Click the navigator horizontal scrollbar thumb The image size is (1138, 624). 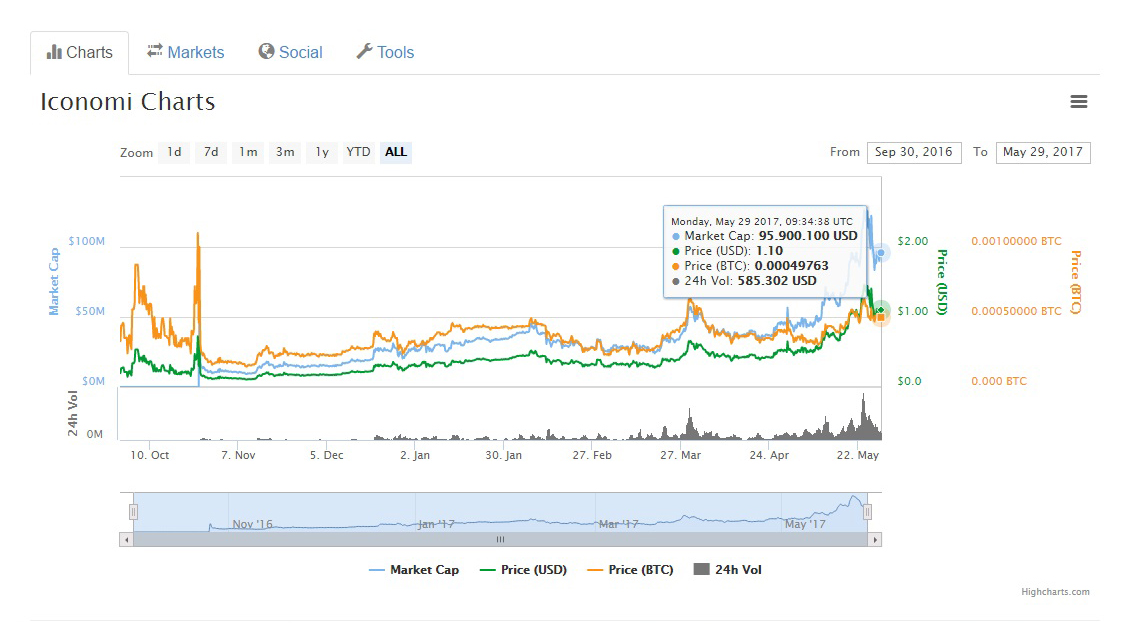[x=500, y=540]
